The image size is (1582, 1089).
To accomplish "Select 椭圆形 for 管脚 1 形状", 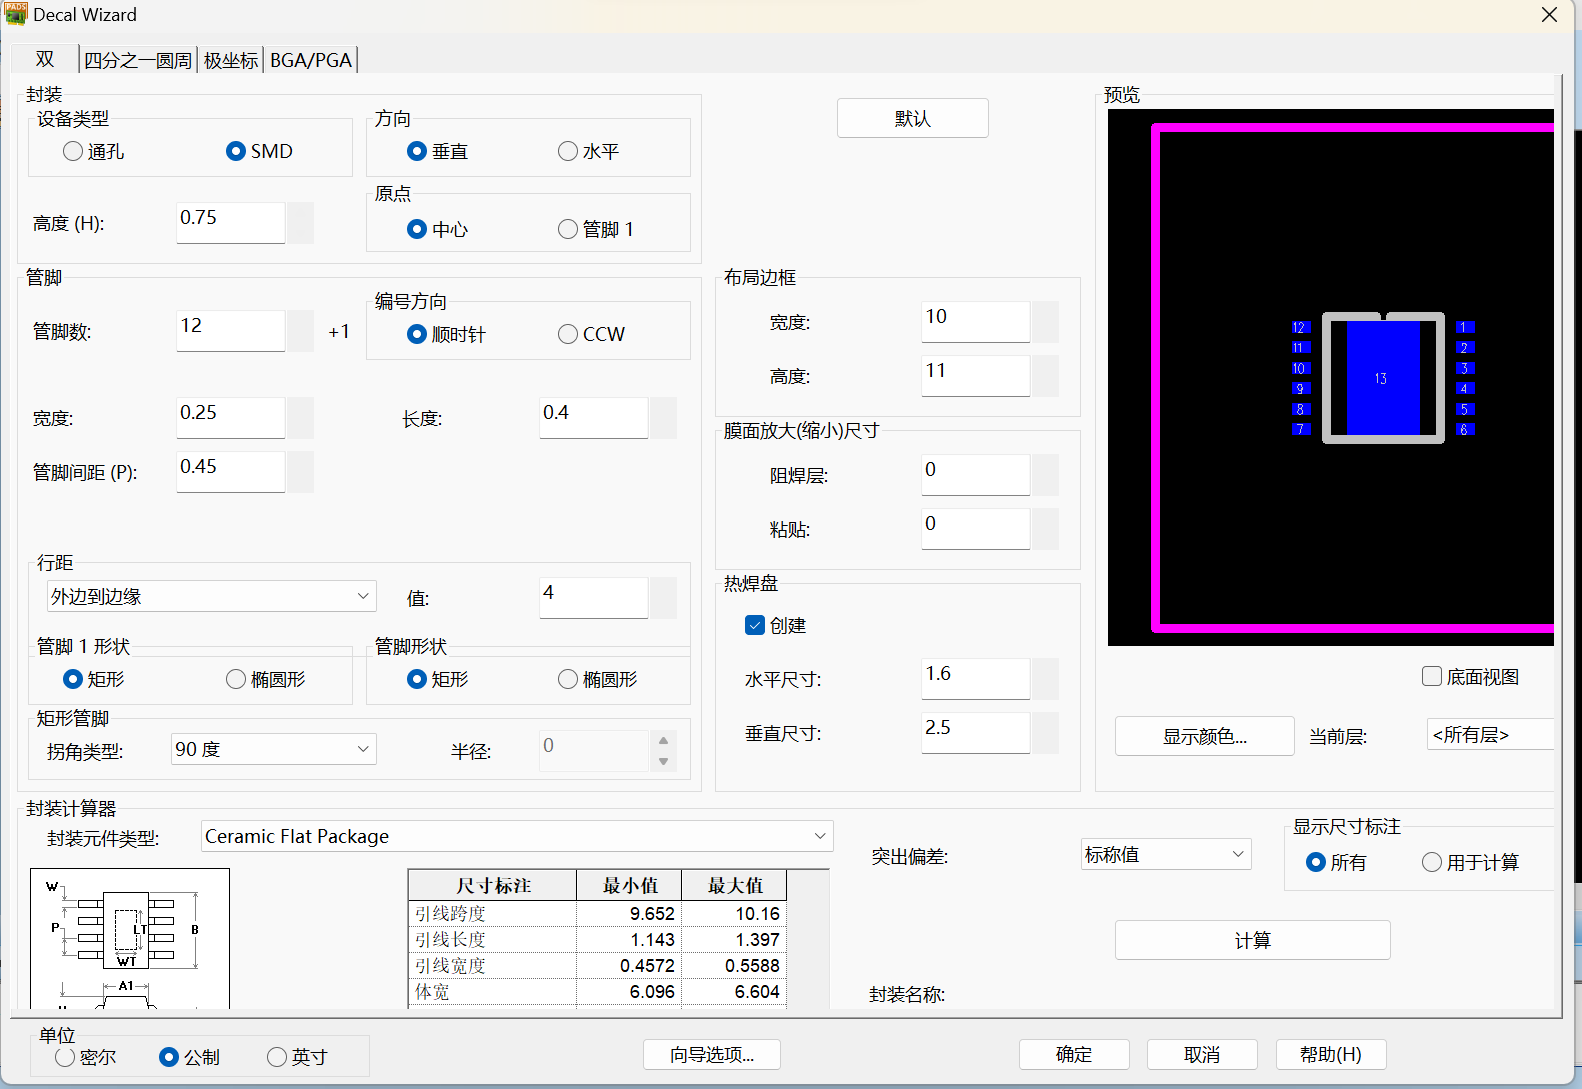I will point(266,679).
